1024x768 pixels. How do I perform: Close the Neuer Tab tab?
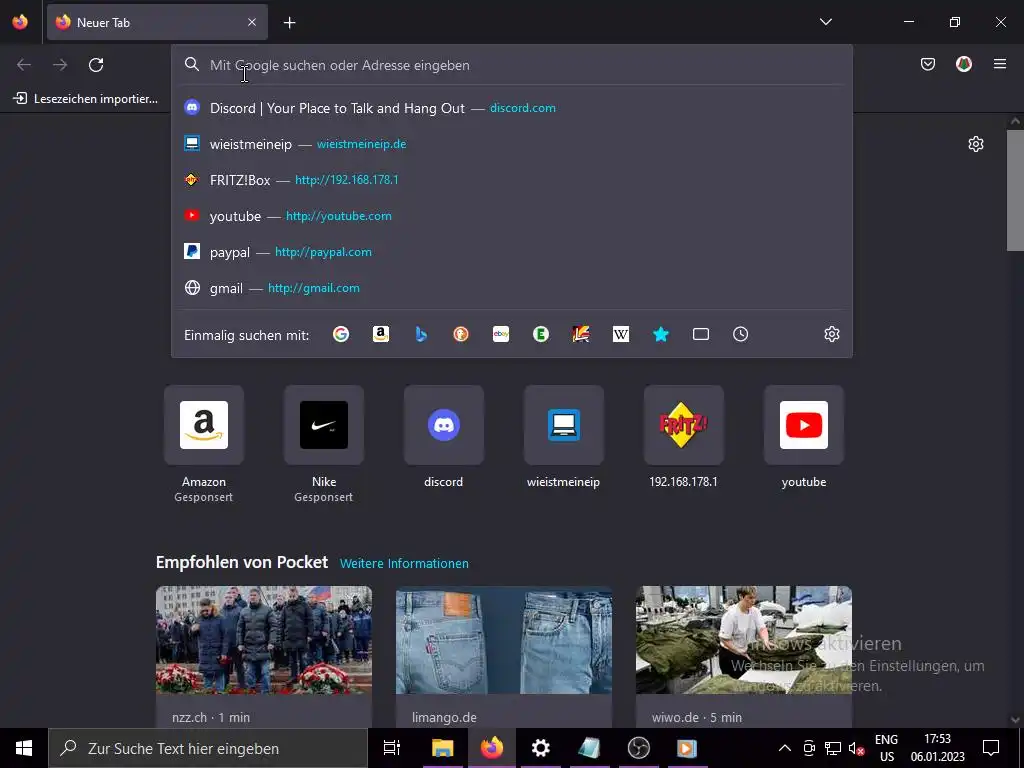click(252, 22)
